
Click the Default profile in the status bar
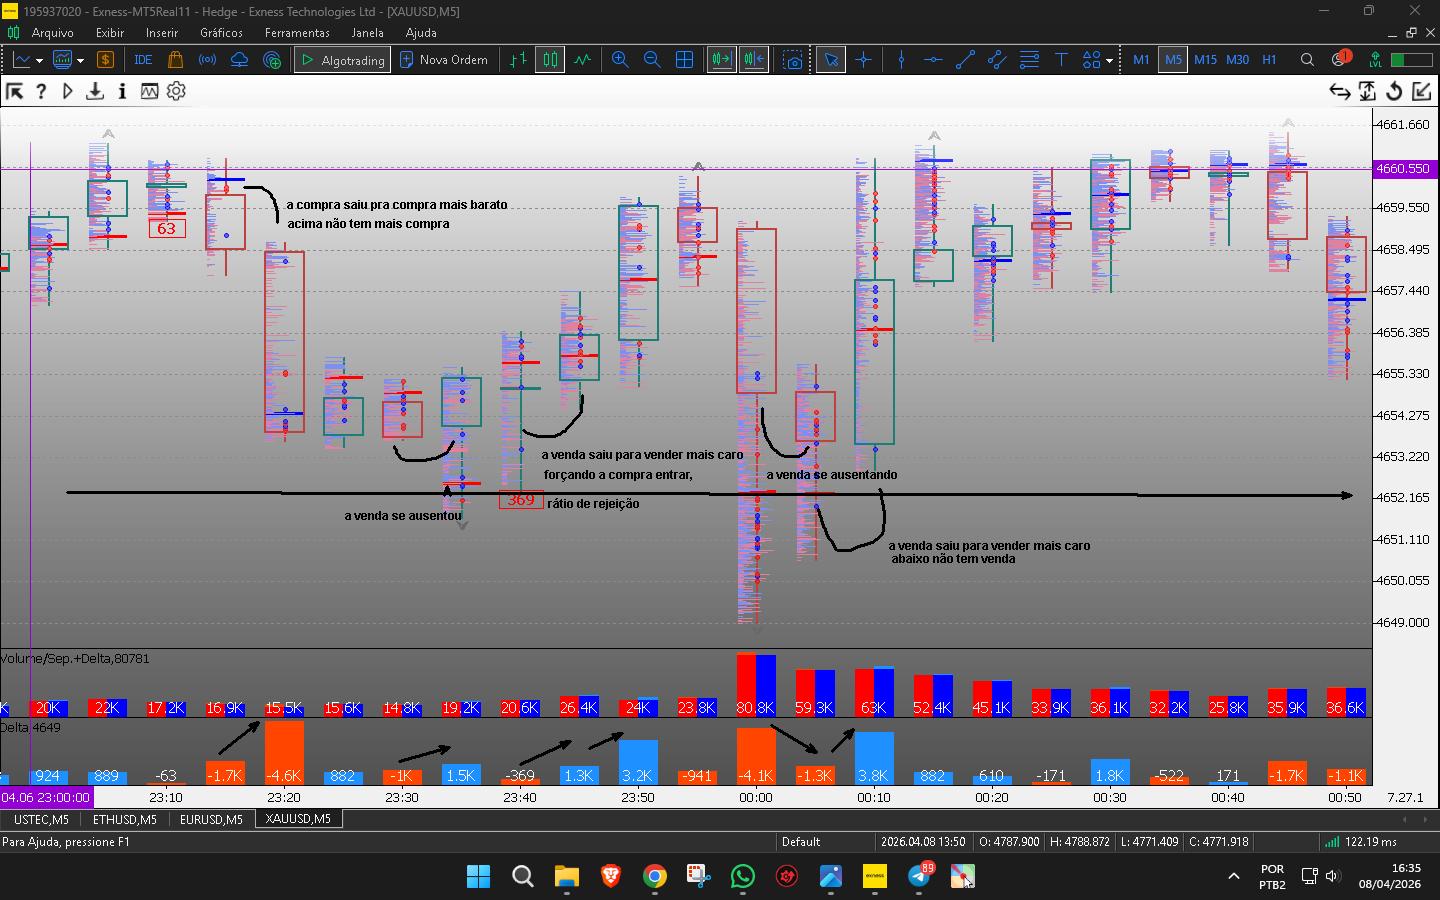pyautogui.click(x=801, y=842)
